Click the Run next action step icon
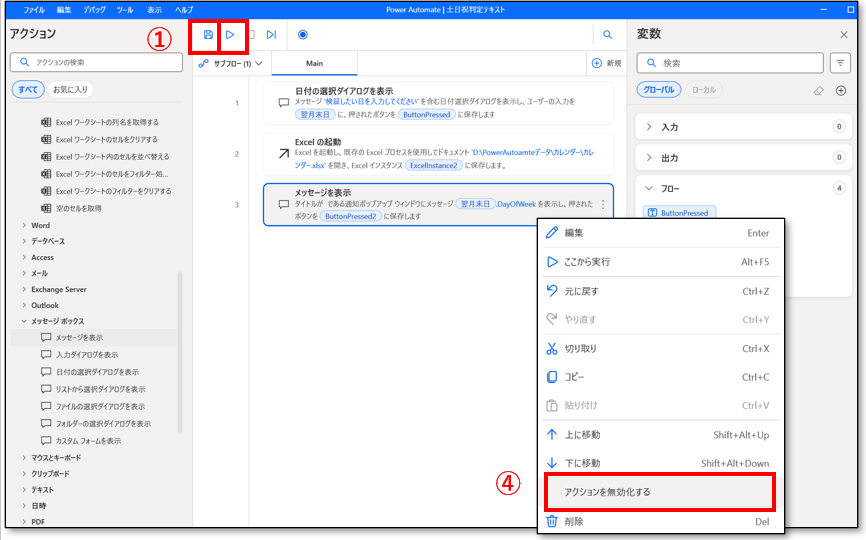Image resolution: width=866 pixels, height=540 pixels. tap(271, 35)
